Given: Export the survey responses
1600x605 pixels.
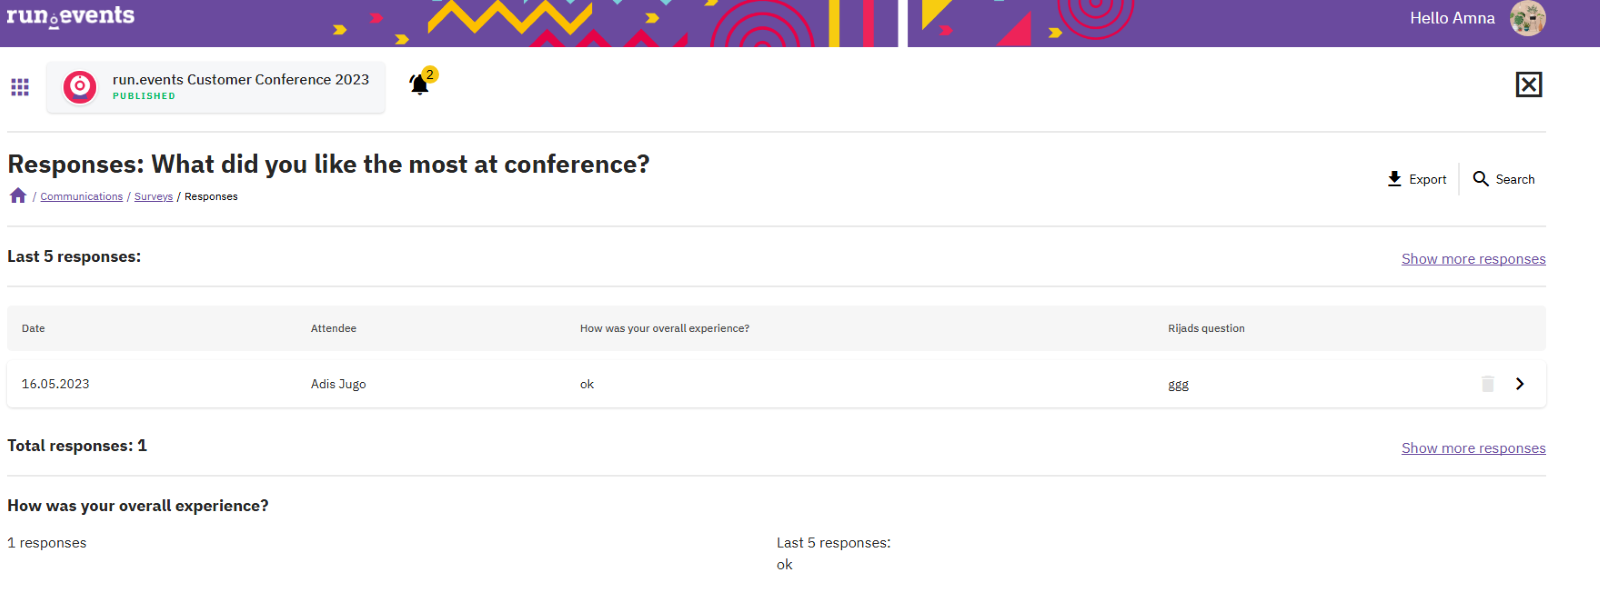Looking at the screenshot, I should (1417, 179).
